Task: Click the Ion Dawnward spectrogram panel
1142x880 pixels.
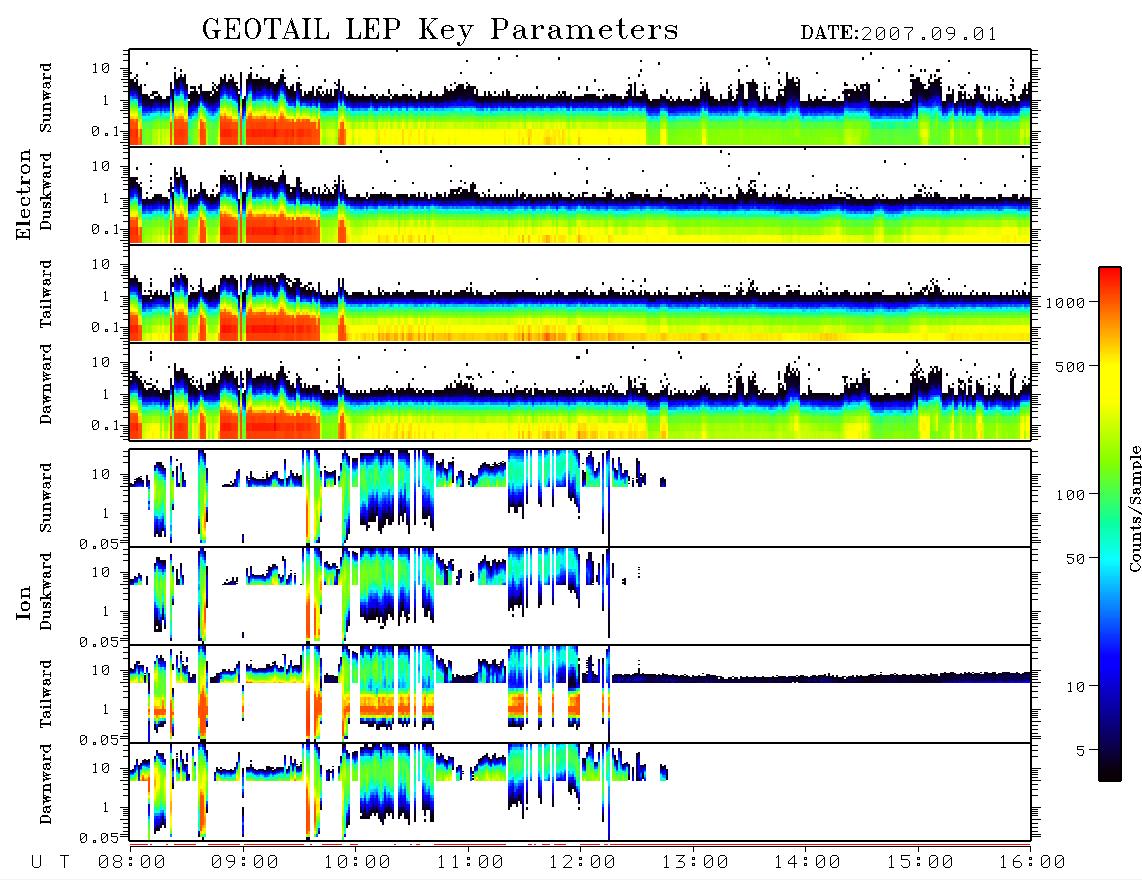Action: pos(580,792)
